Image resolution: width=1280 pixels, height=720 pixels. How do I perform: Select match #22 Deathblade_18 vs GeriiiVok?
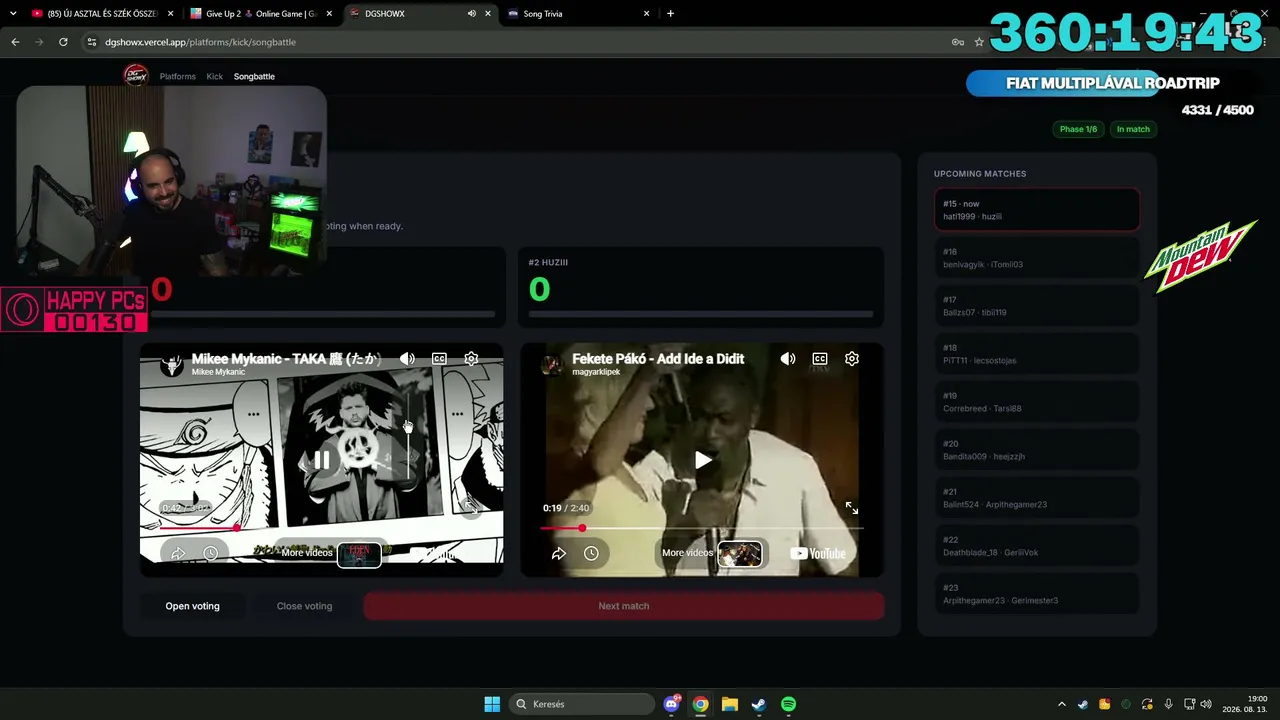click(1037, 546)
